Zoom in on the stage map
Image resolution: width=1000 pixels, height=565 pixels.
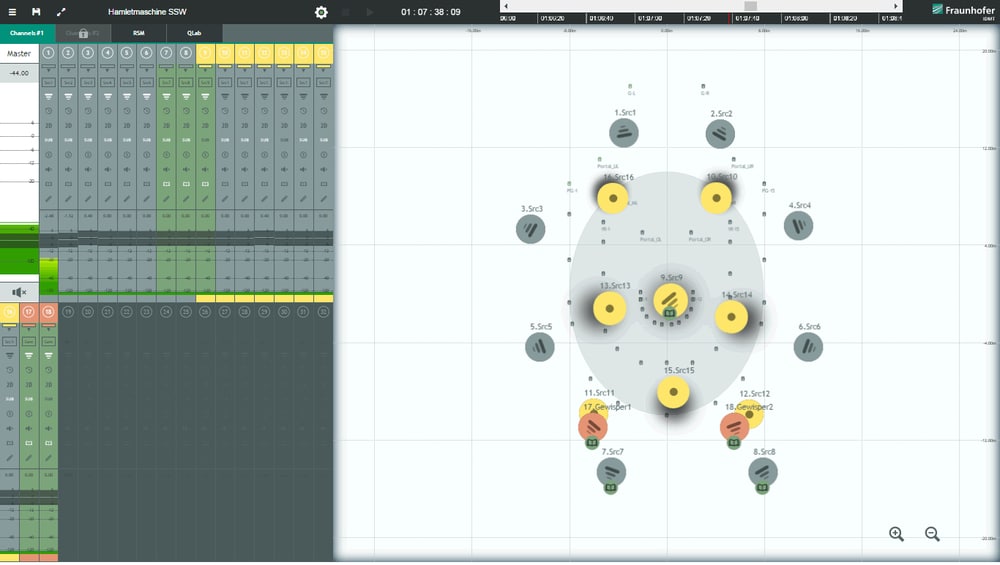click(x=896, y=534)
